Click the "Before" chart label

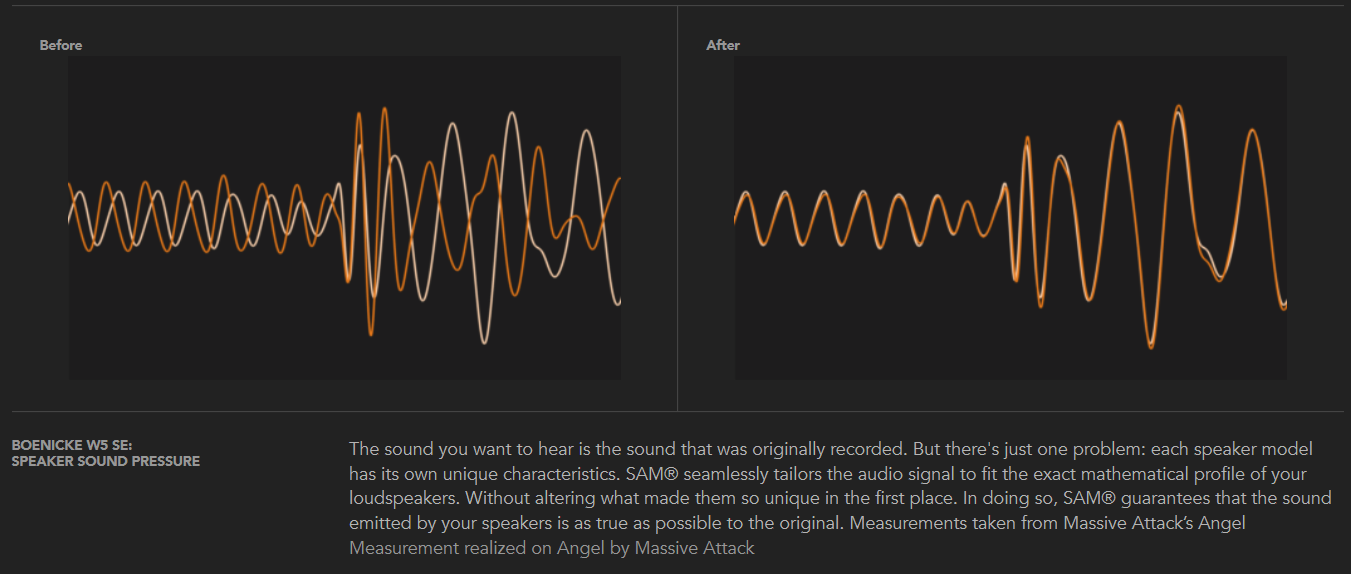pyautogui.click(x=60, y=45)
